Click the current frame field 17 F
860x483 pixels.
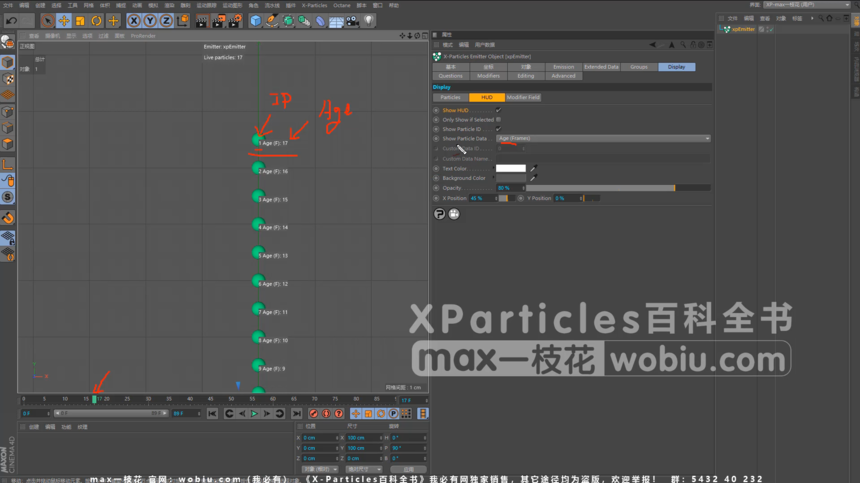pyautogui.click(x=413, y=400)
